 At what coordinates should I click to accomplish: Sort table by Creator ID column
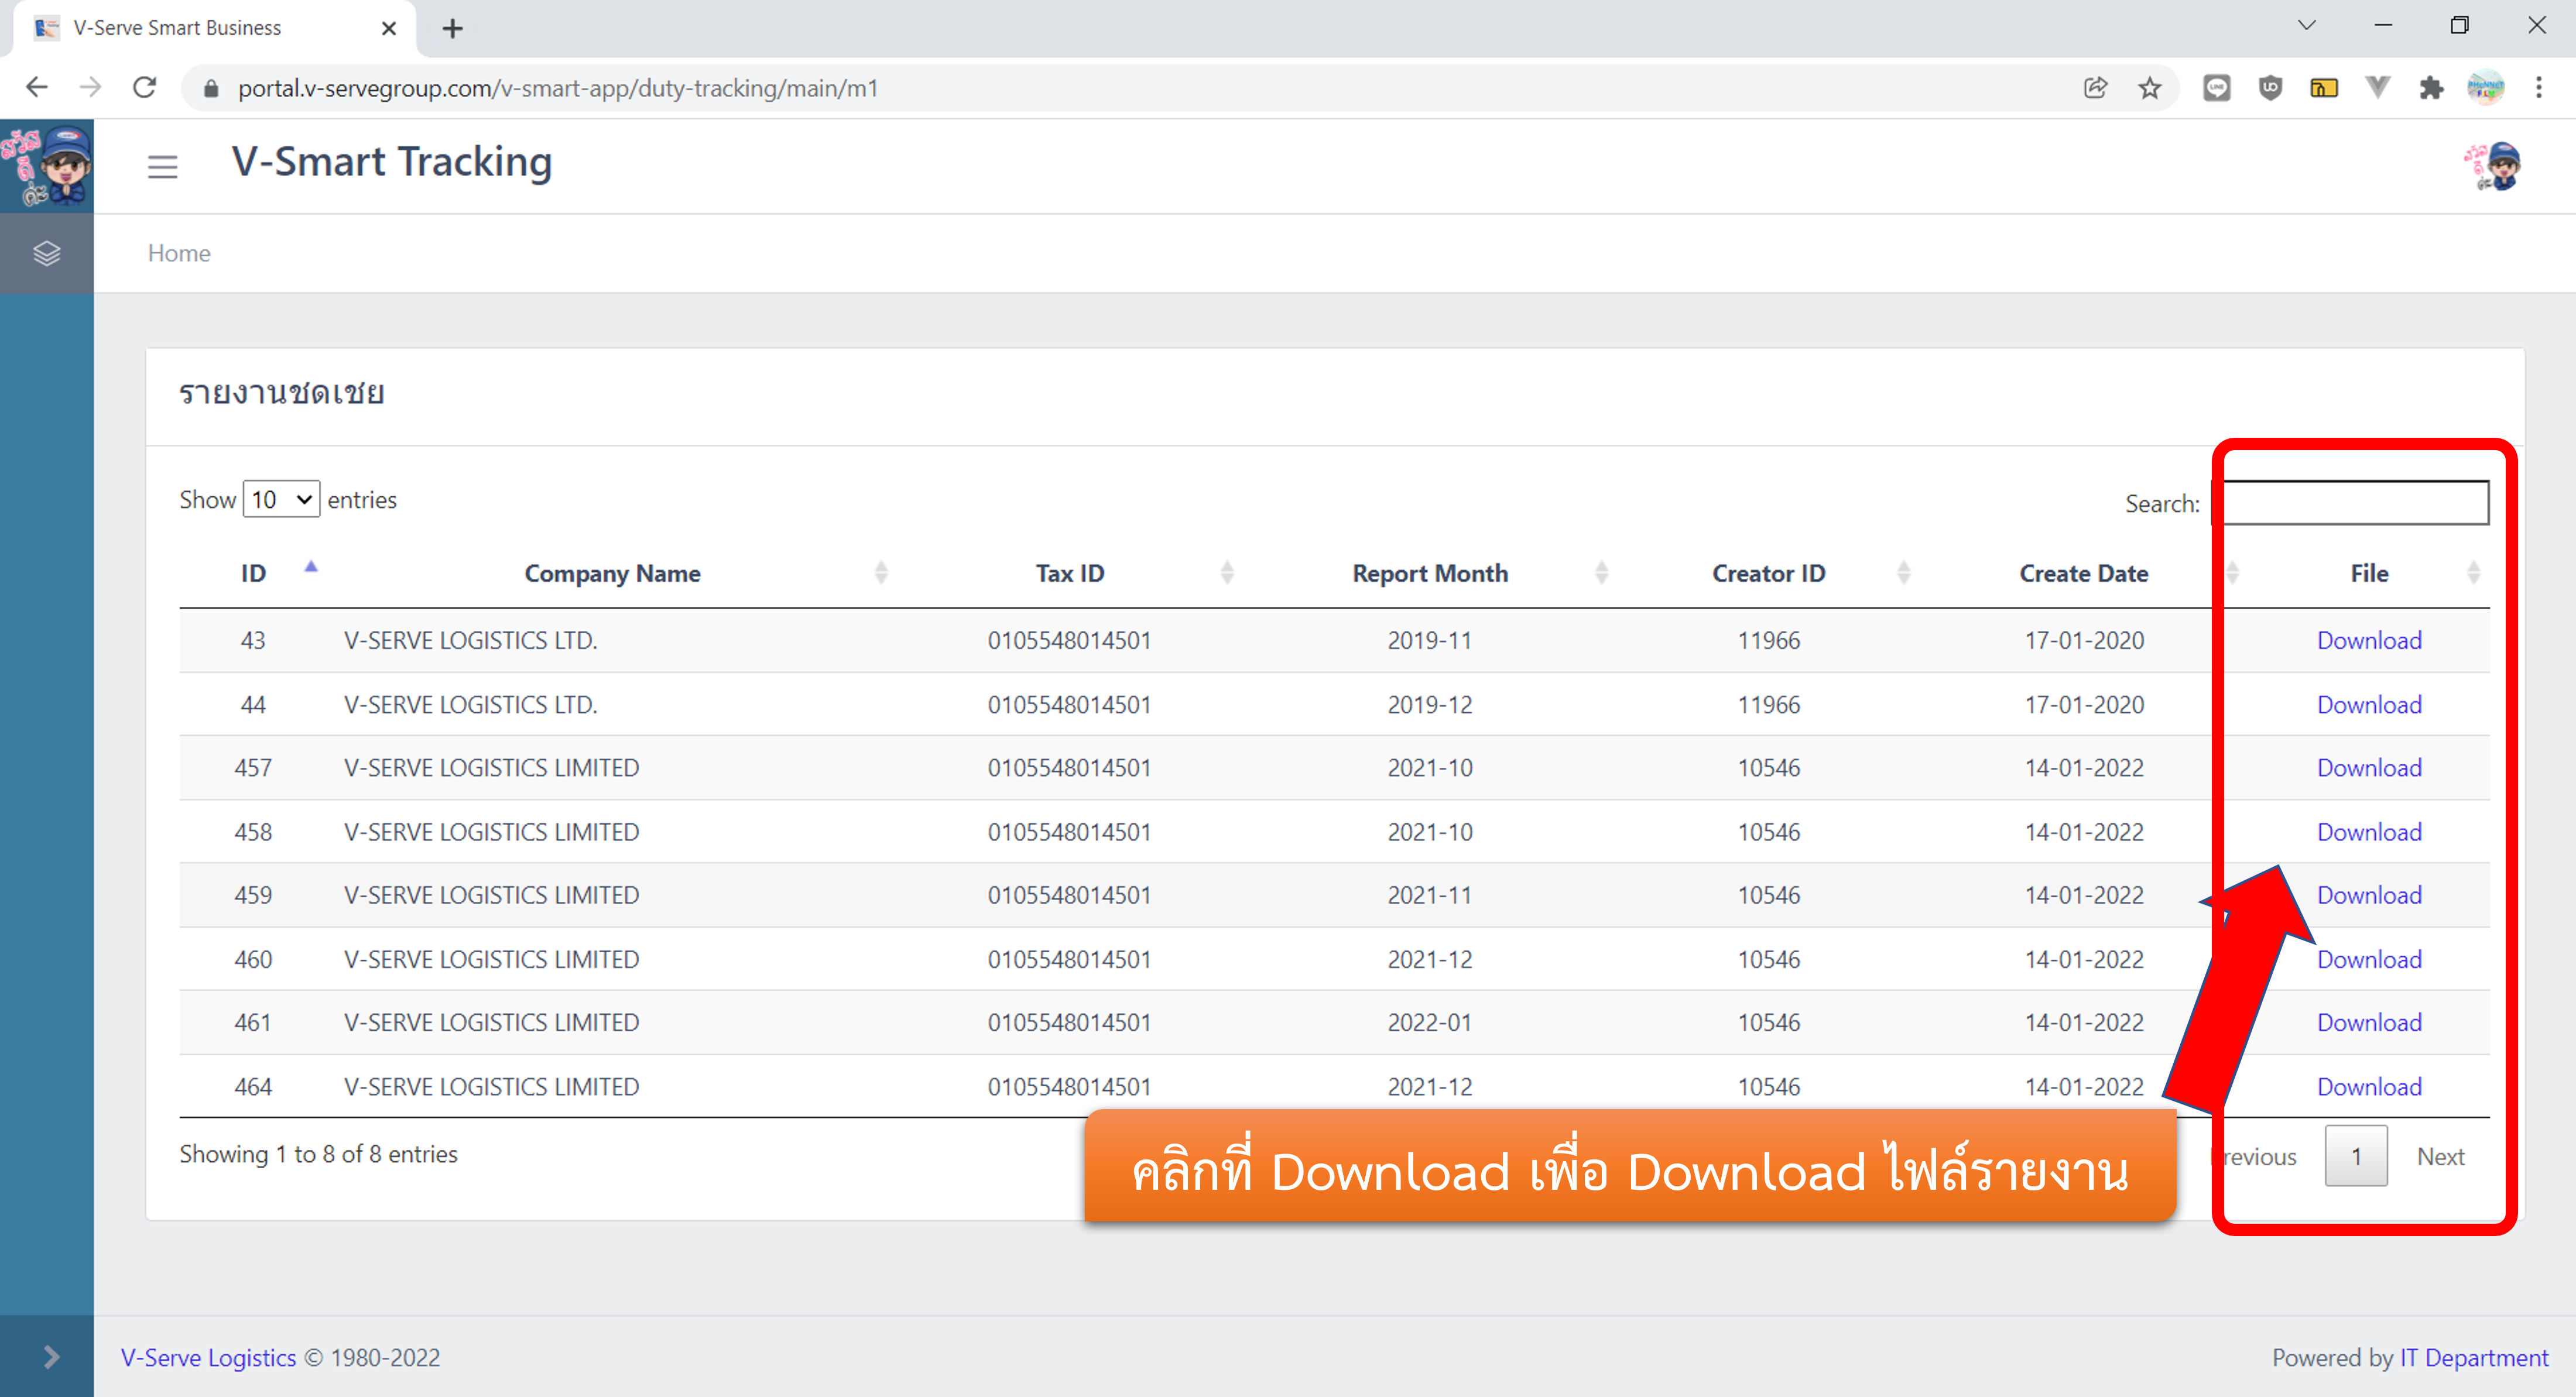pyautogui.click(x=1768, y=573)
